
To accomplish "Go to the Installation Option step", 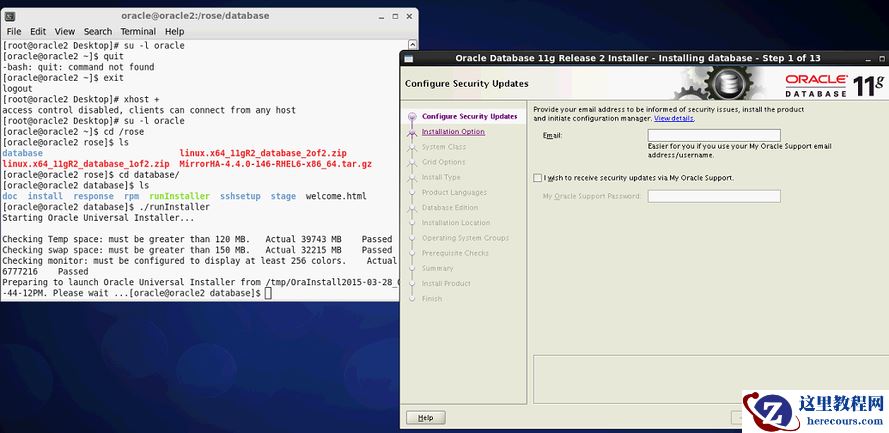I will coord(453,132).
